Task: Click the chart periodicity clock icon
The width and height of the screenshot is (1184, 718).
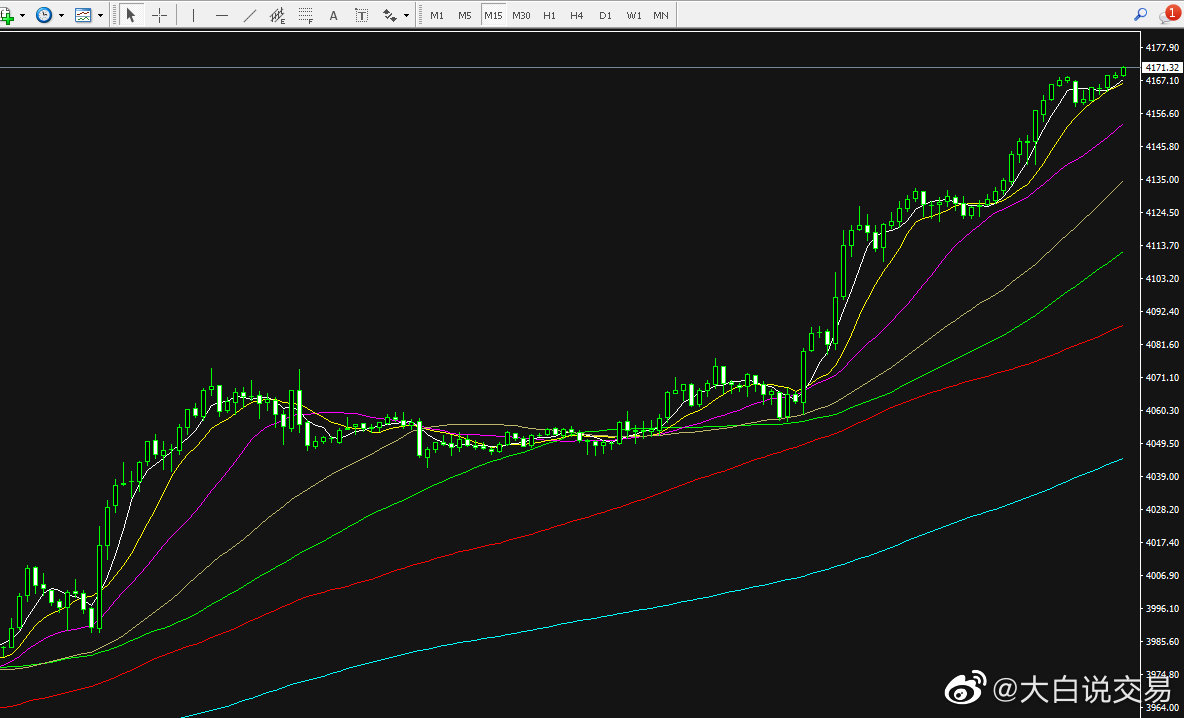Action: click(x=44, y=16)
